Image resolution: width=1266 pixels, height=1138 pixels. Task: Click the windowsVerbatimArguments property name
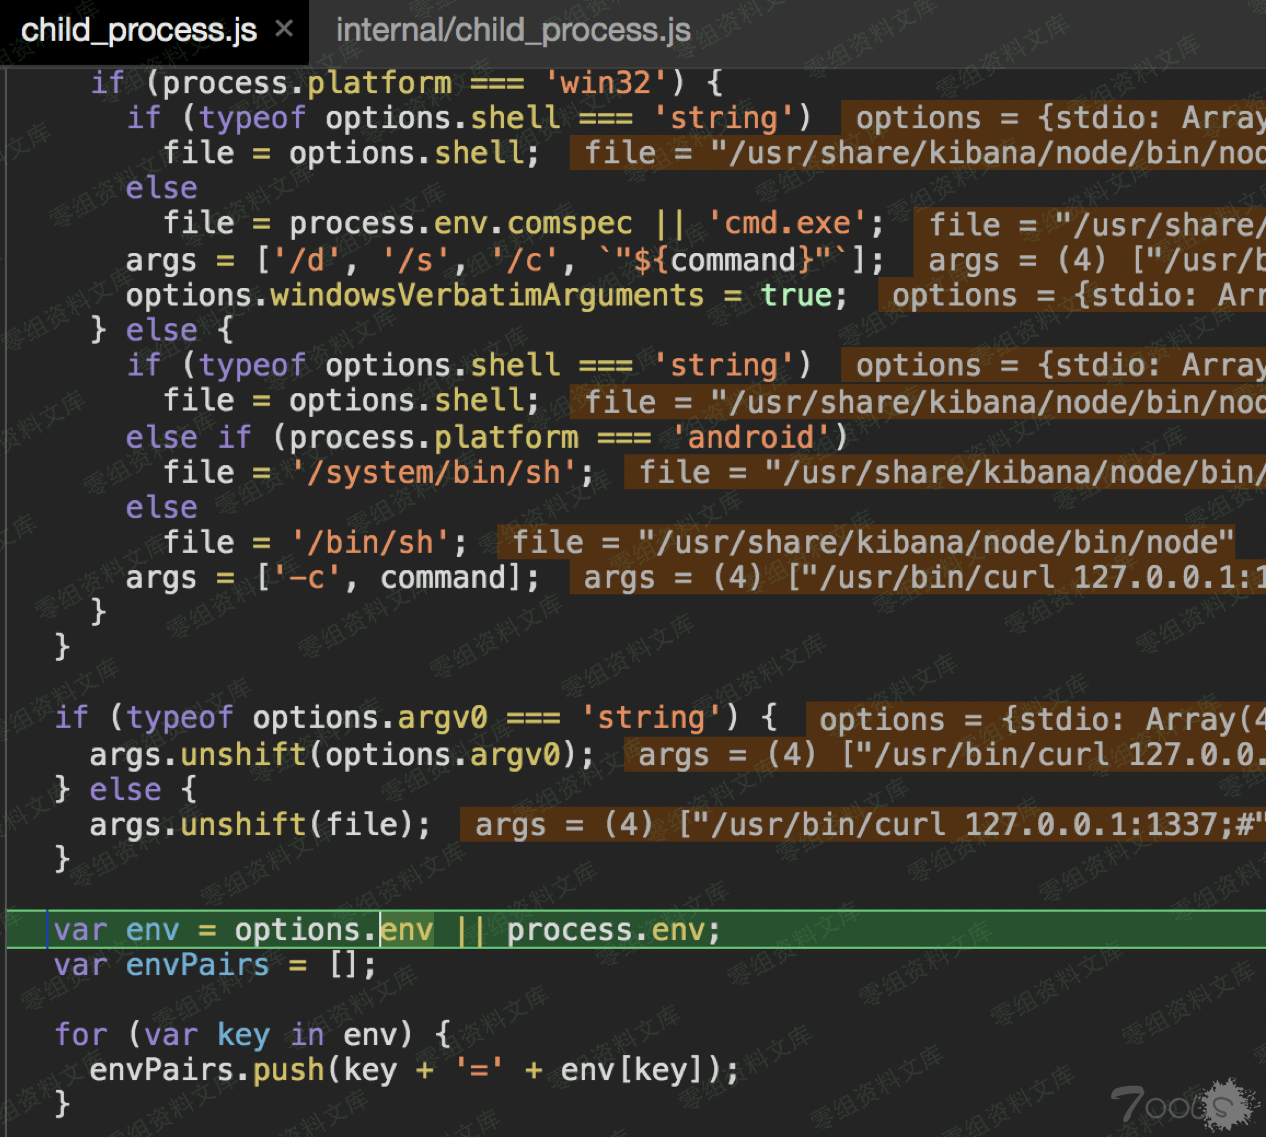click(x=487, y=295)
